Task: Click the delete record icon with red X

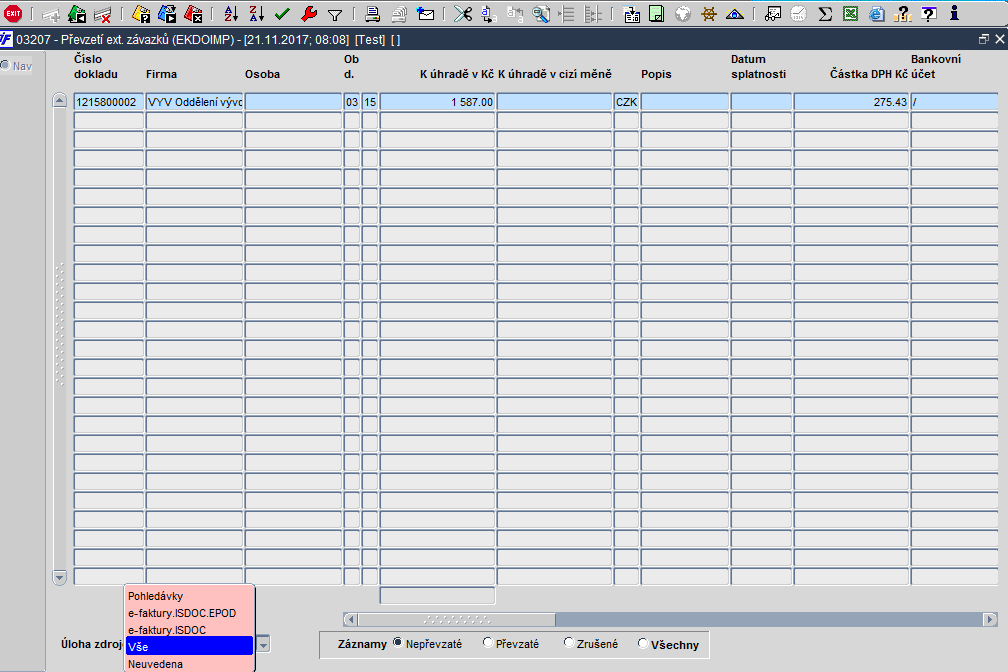Action: click(x=102, y=14)
